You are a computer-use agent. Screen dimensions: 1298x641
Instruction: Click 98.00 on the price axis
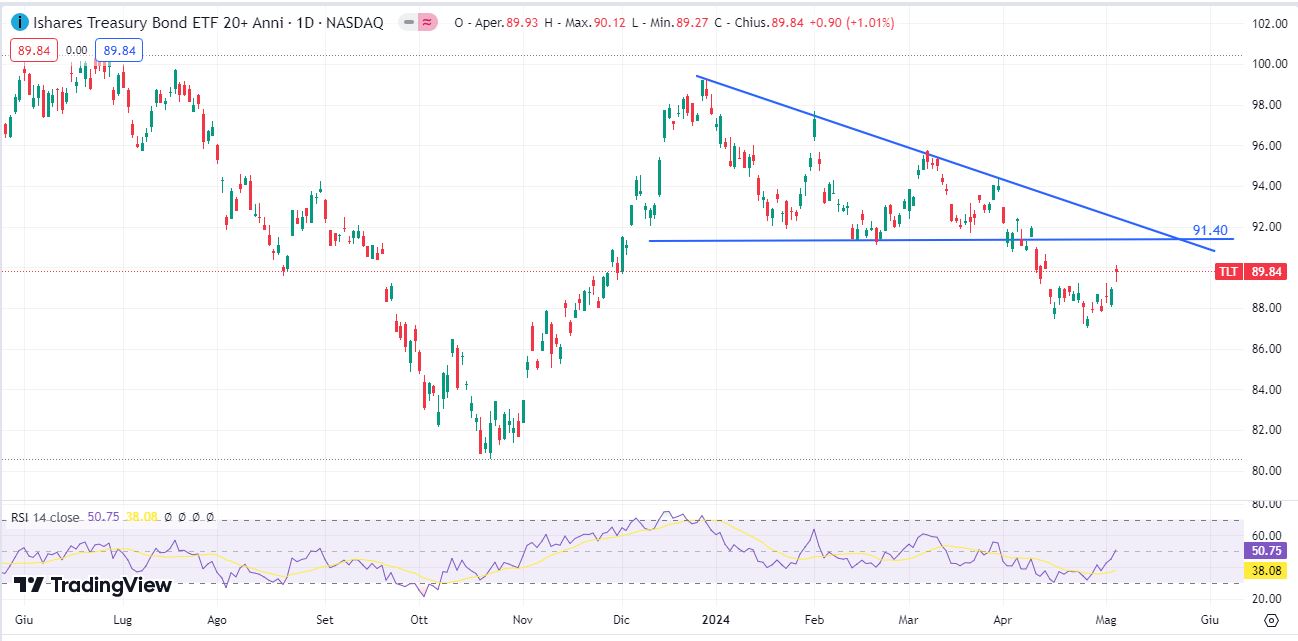click(x=1267, y=105)
